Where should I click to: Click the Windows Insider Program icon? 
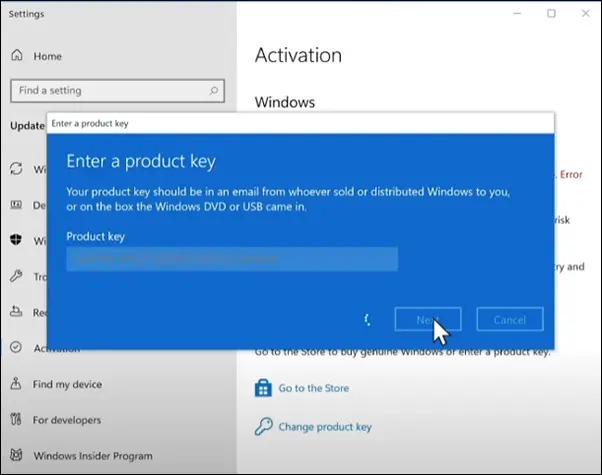tap(16, 455)
